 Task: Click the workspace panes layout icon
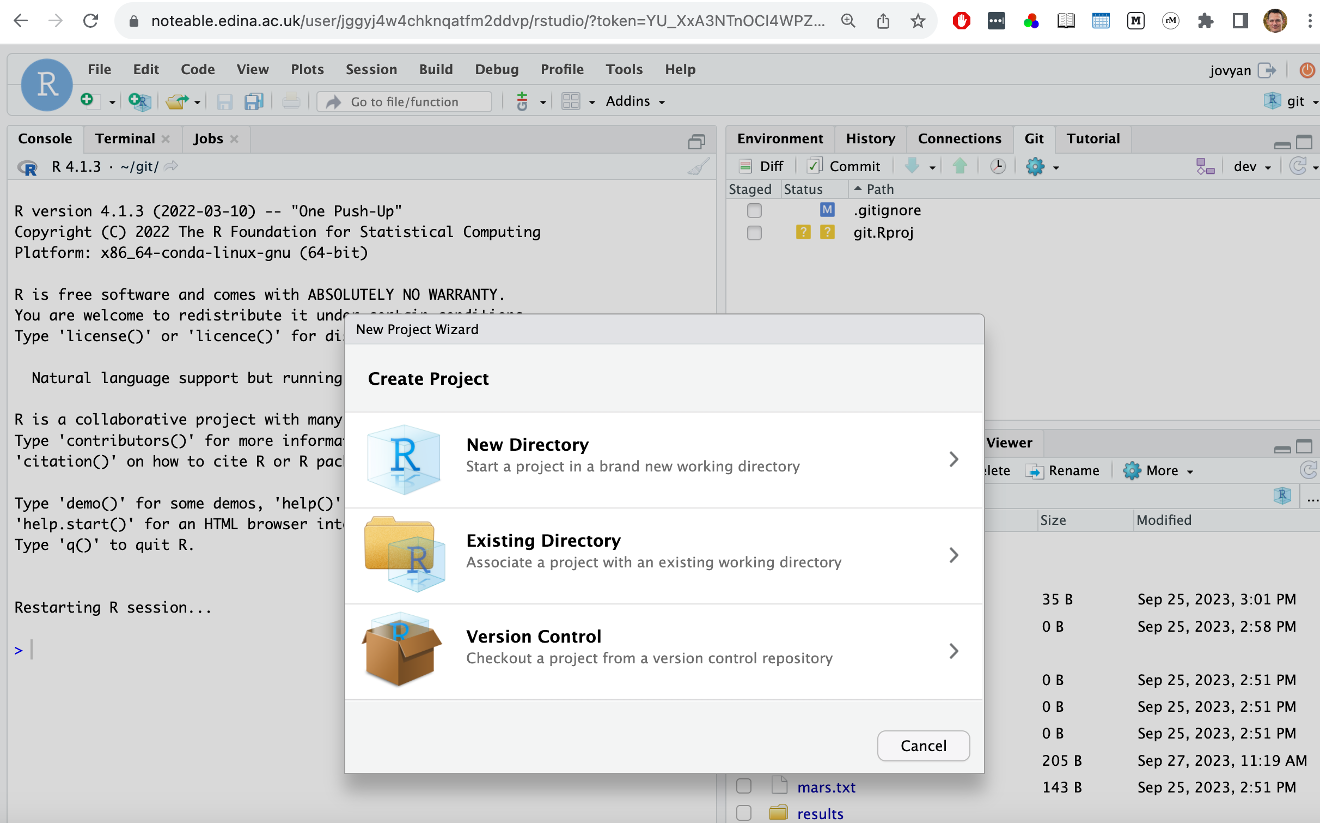click(x=571, y=101)
